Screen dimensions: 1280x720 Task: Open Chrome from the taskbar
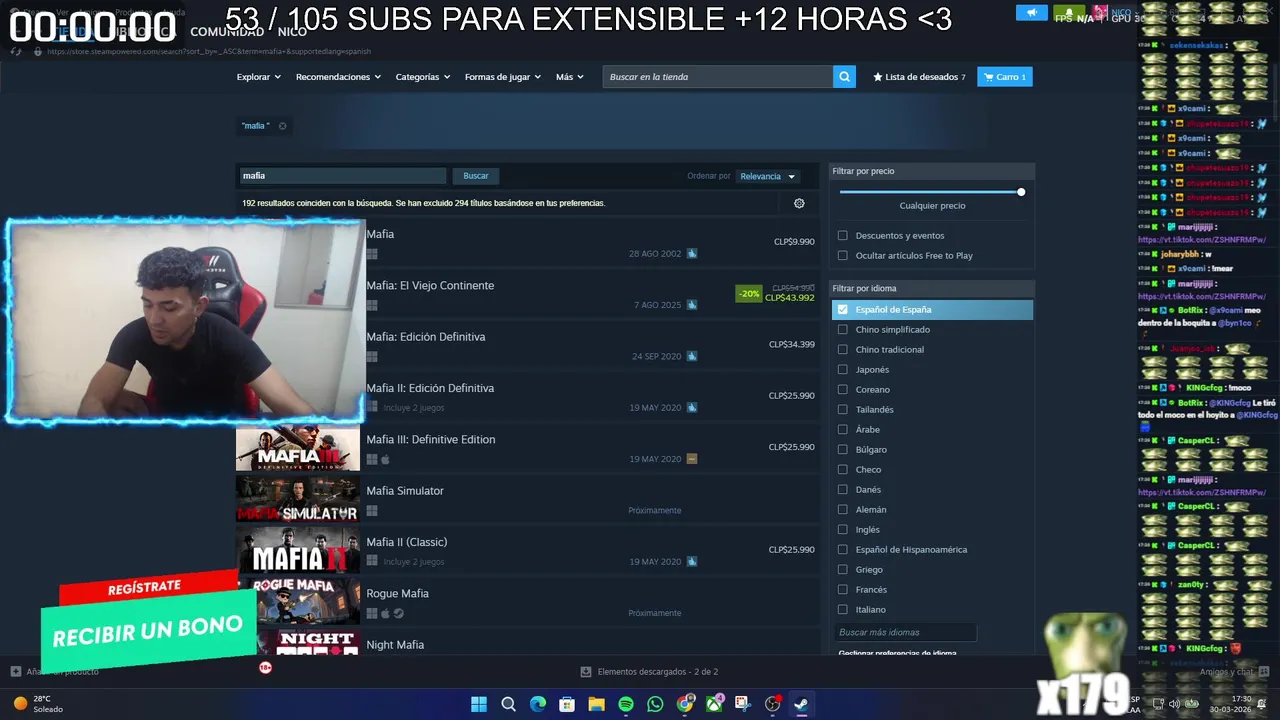pos(685,704)
